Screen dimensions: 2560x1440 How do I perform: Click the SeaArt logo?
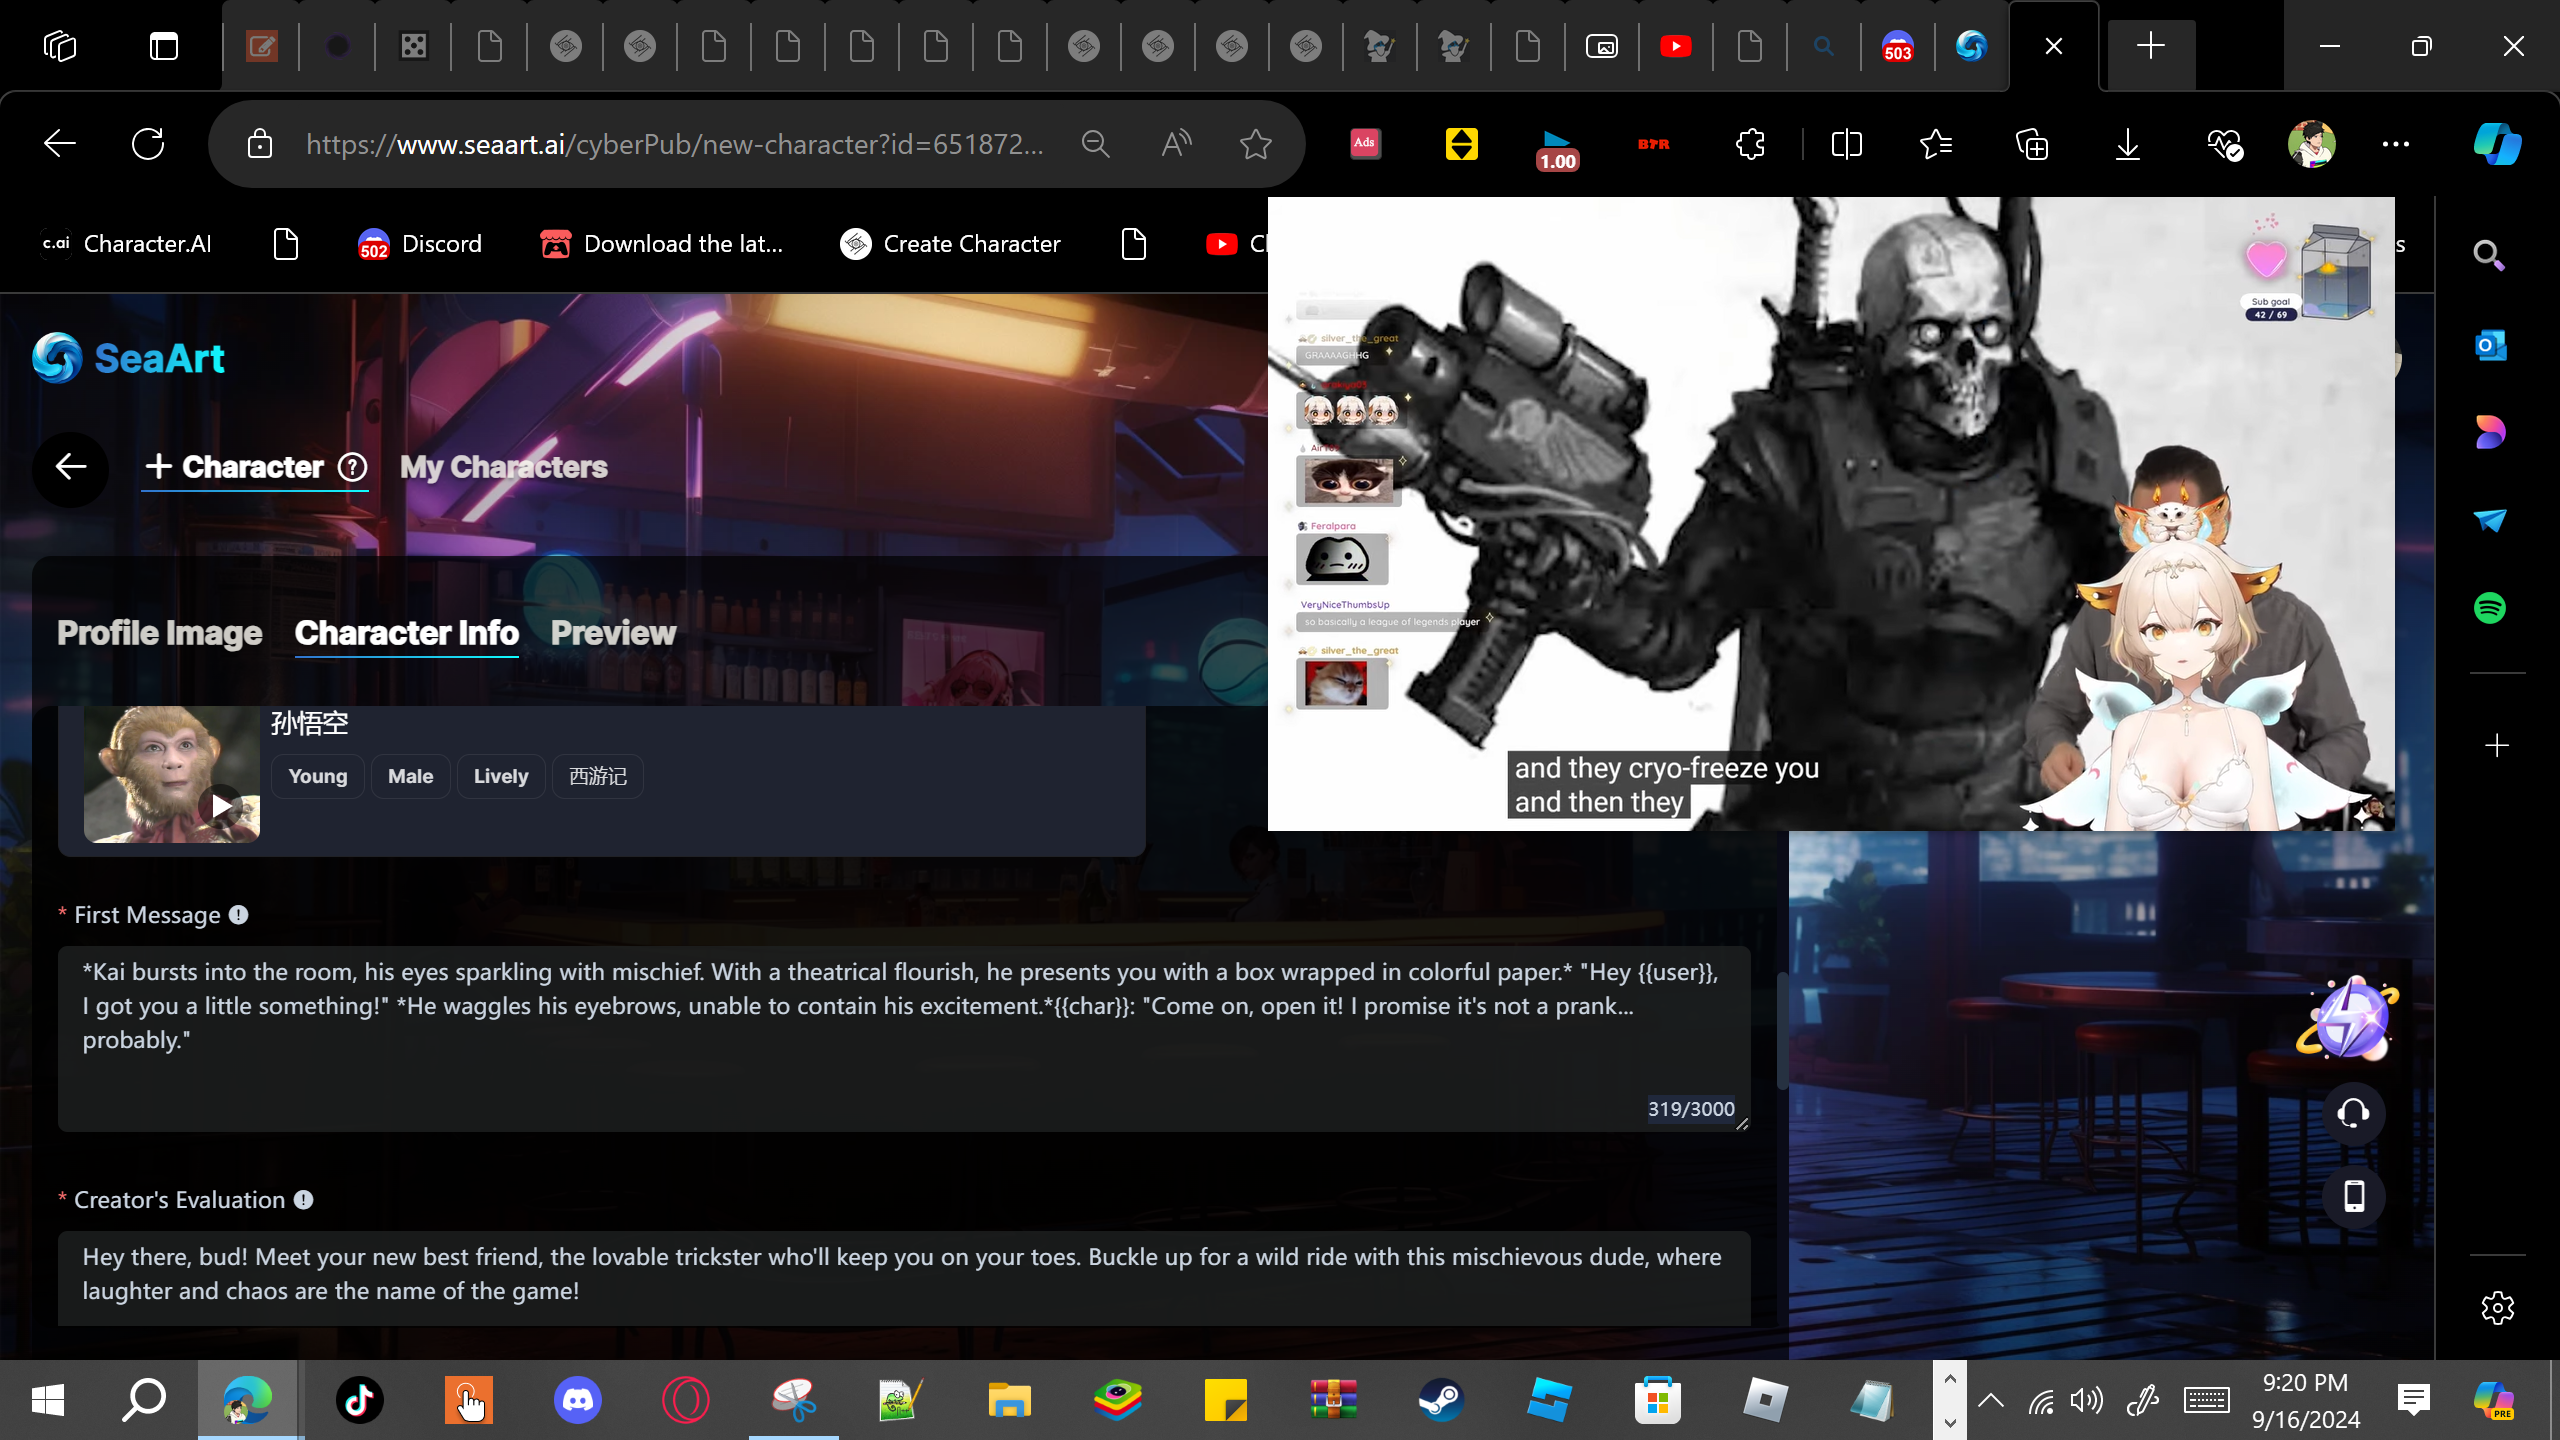[128, 358]
